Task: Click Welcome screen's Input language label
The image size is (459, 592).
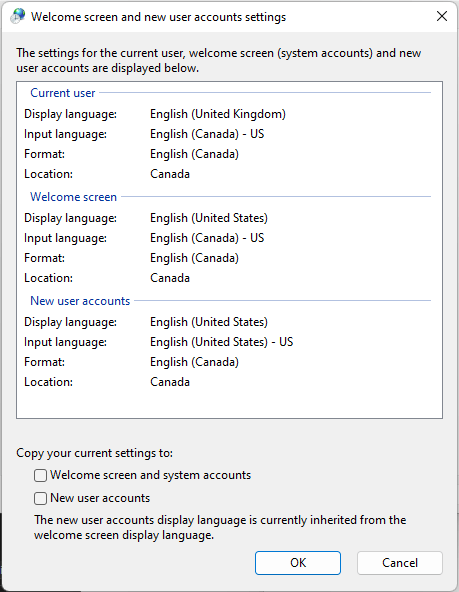Action: pos(66,238)
